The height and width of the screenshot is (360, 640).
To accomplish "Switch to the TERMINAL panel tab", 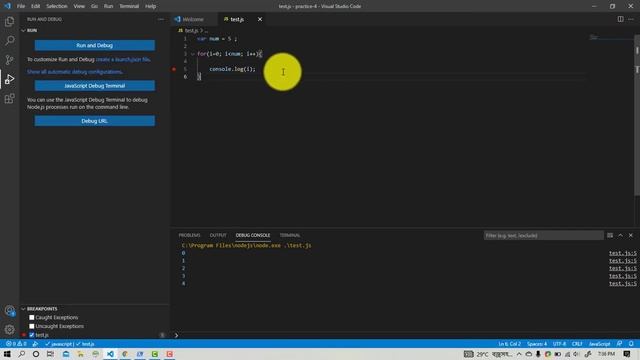I will [290, 236].
